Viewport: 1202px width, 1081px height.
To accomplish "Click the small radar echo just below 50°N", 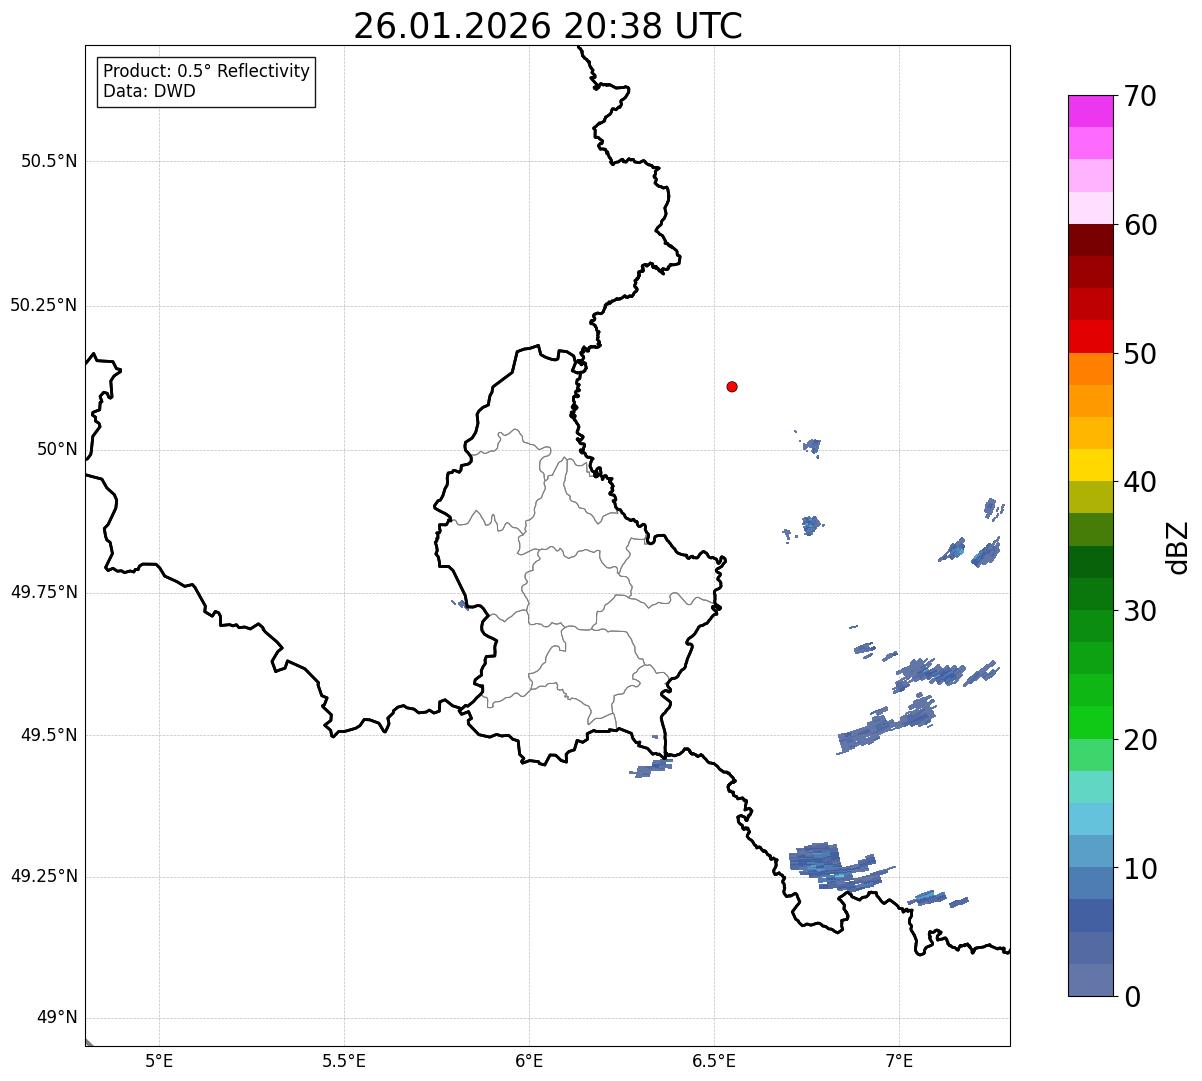I will 811,445.
